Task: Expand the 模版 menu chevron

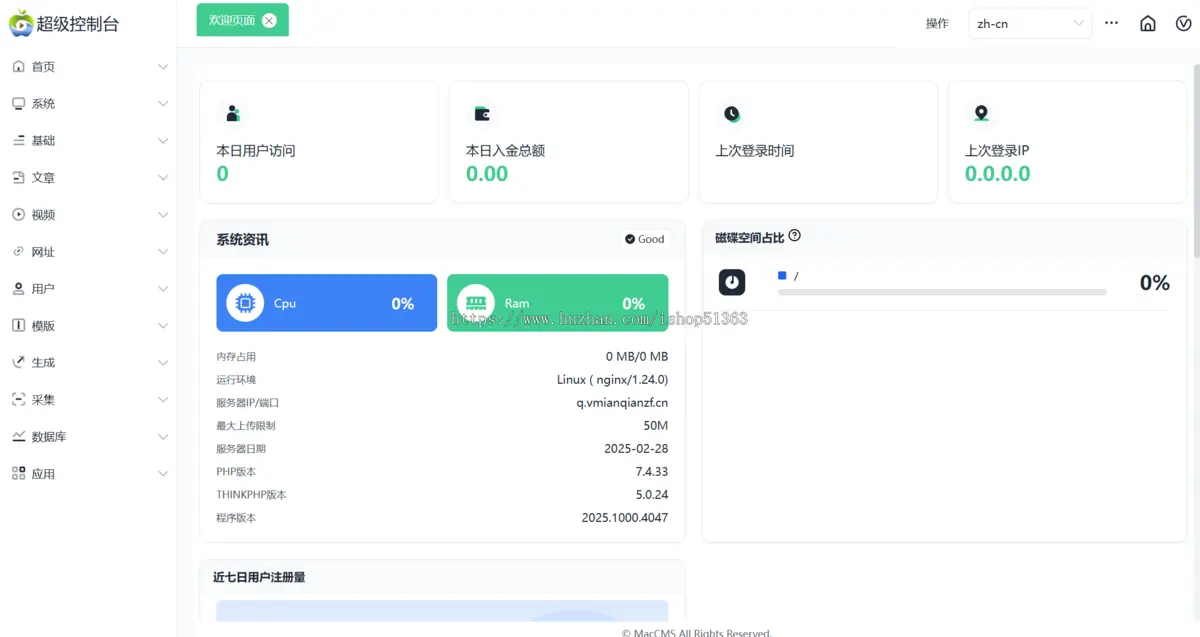Action: point(163,326)
